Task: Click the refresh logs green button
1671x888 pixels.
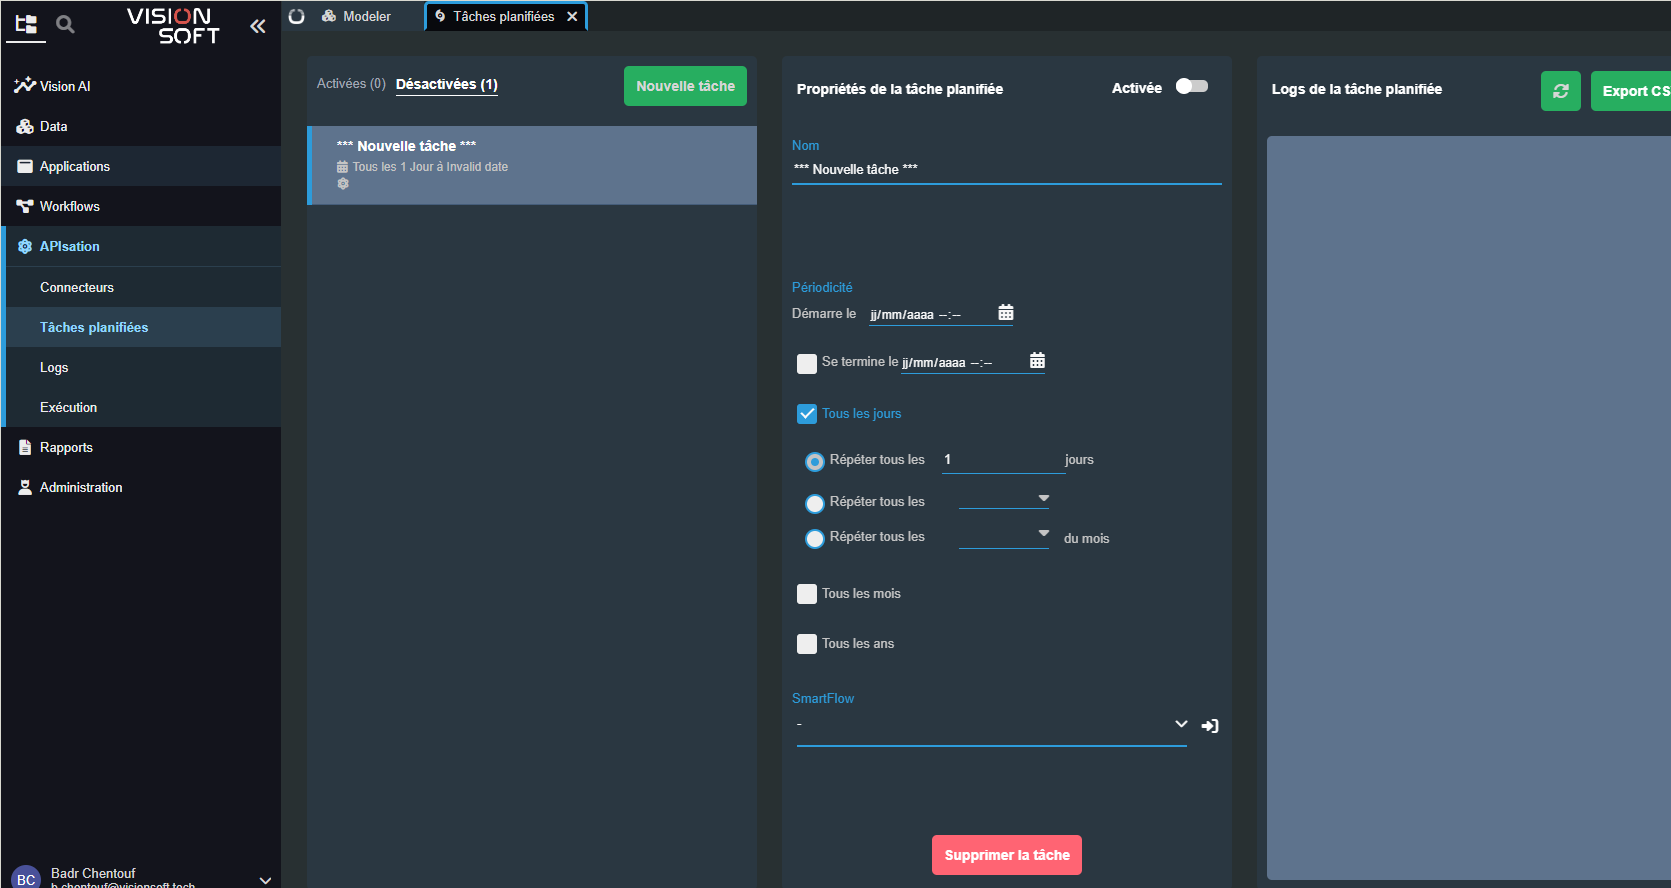Action: click(1560, 91)
